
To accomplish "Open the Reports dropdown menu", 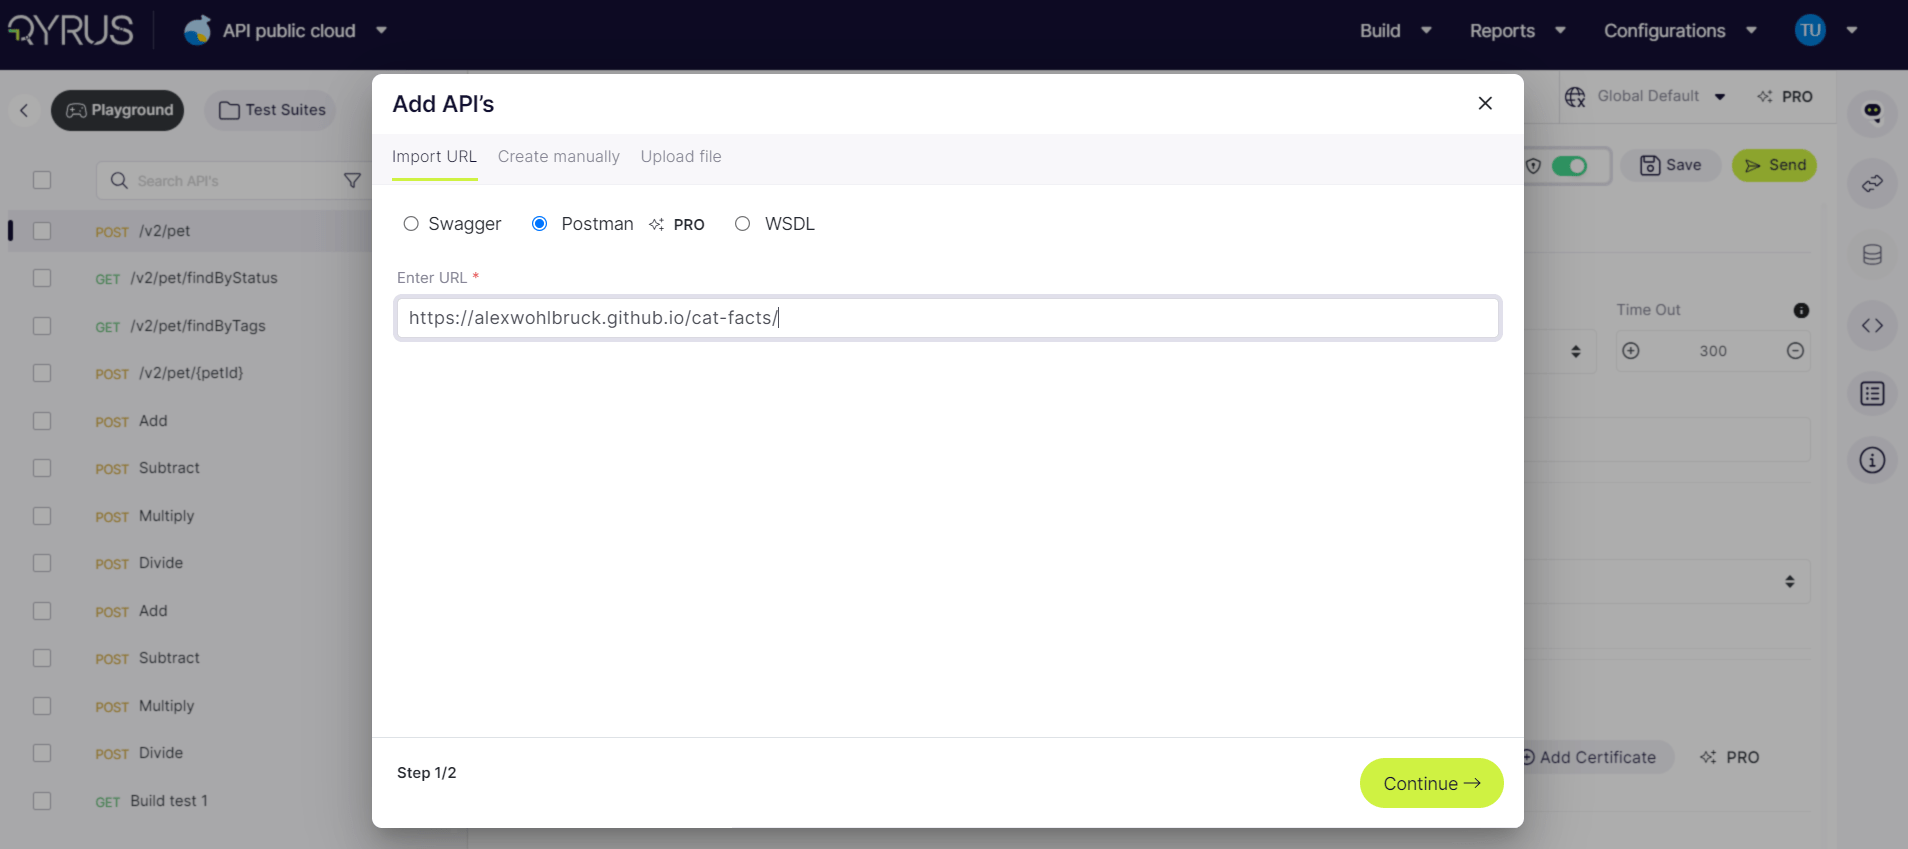I will pyautogui.click(x=1516, y=31).
